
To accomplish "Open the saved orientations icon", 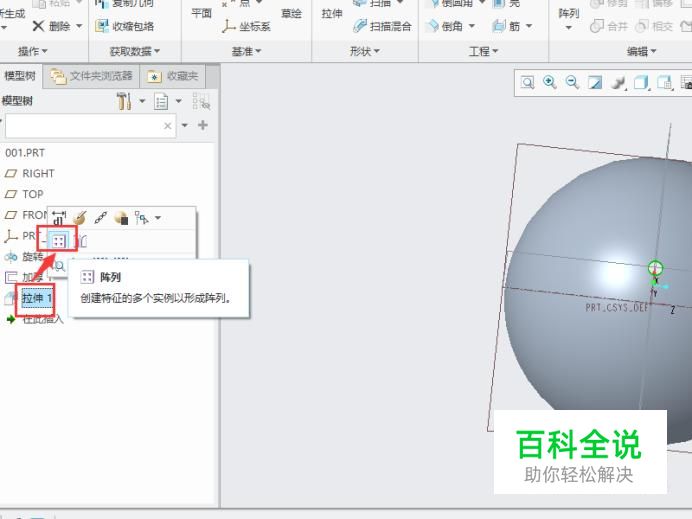I will click(x=665, y=82).
